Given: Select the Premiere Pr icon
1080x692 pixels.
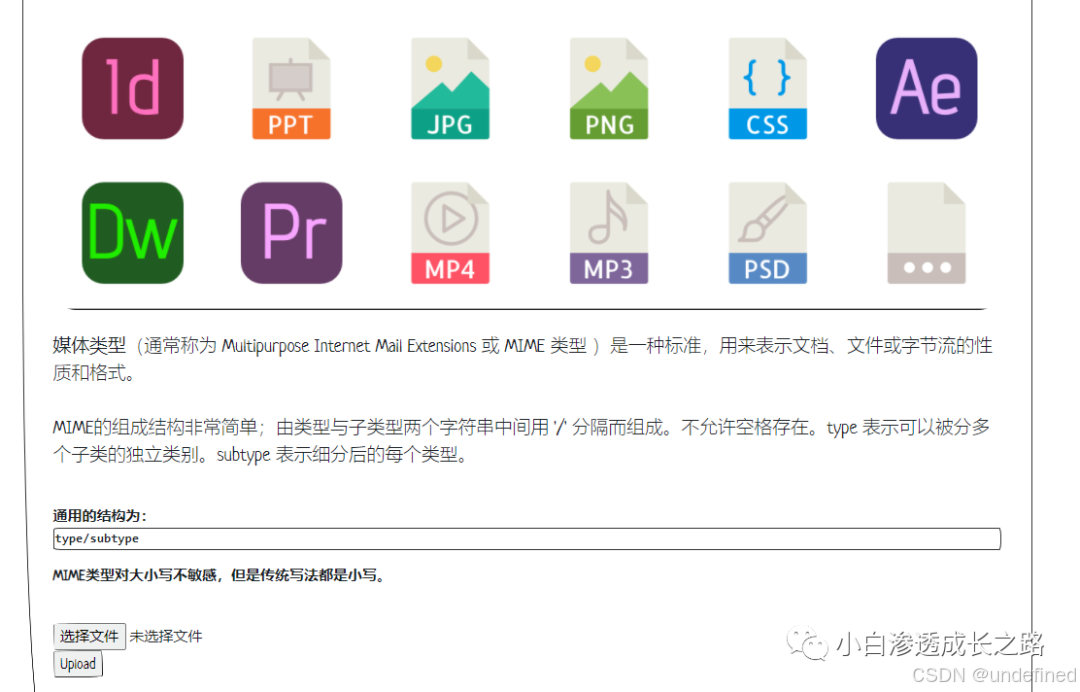Looking at the screenshot, I should 291,233.
